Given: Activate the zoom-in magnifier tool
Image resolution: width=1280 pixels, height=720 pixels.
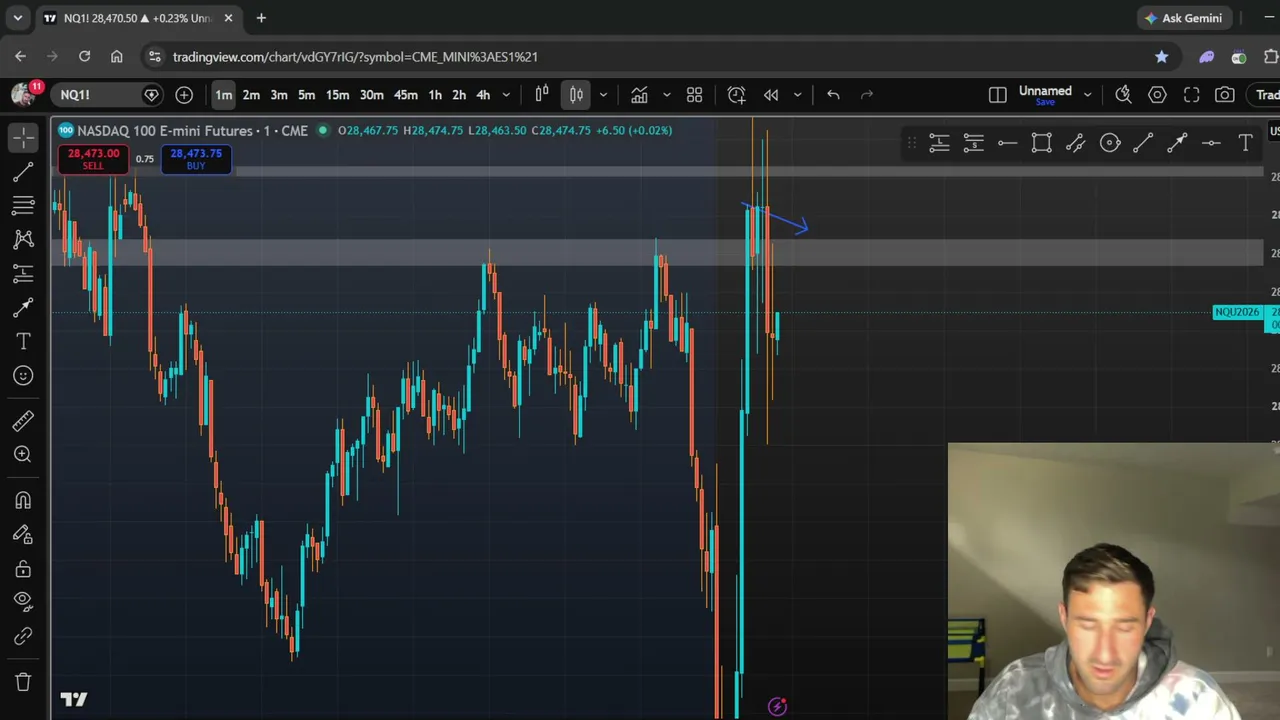Looking at the screenshot, I should coord(23,454).
